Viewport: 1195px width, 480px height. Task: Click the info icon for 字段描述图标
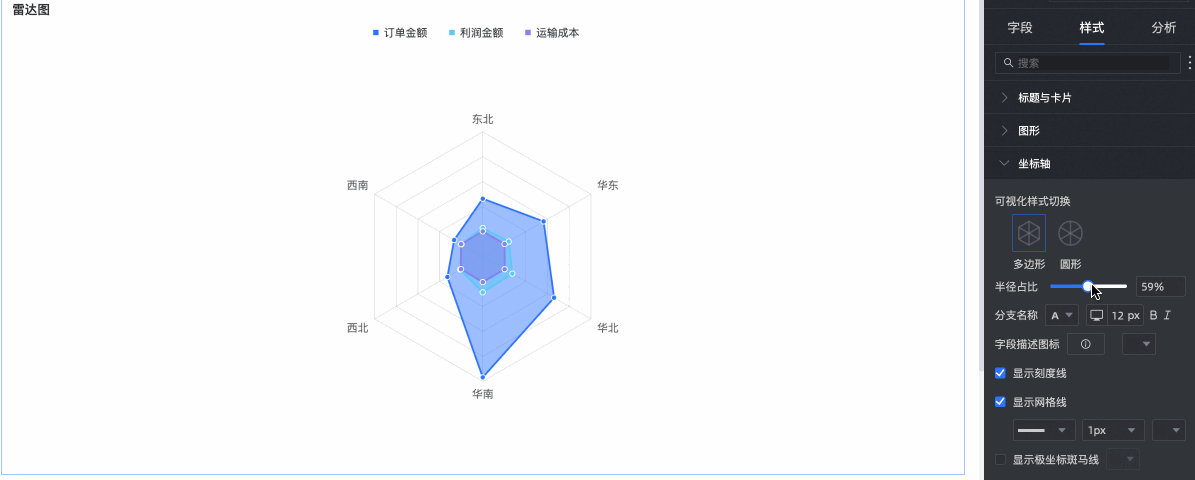pos(1086,344)
